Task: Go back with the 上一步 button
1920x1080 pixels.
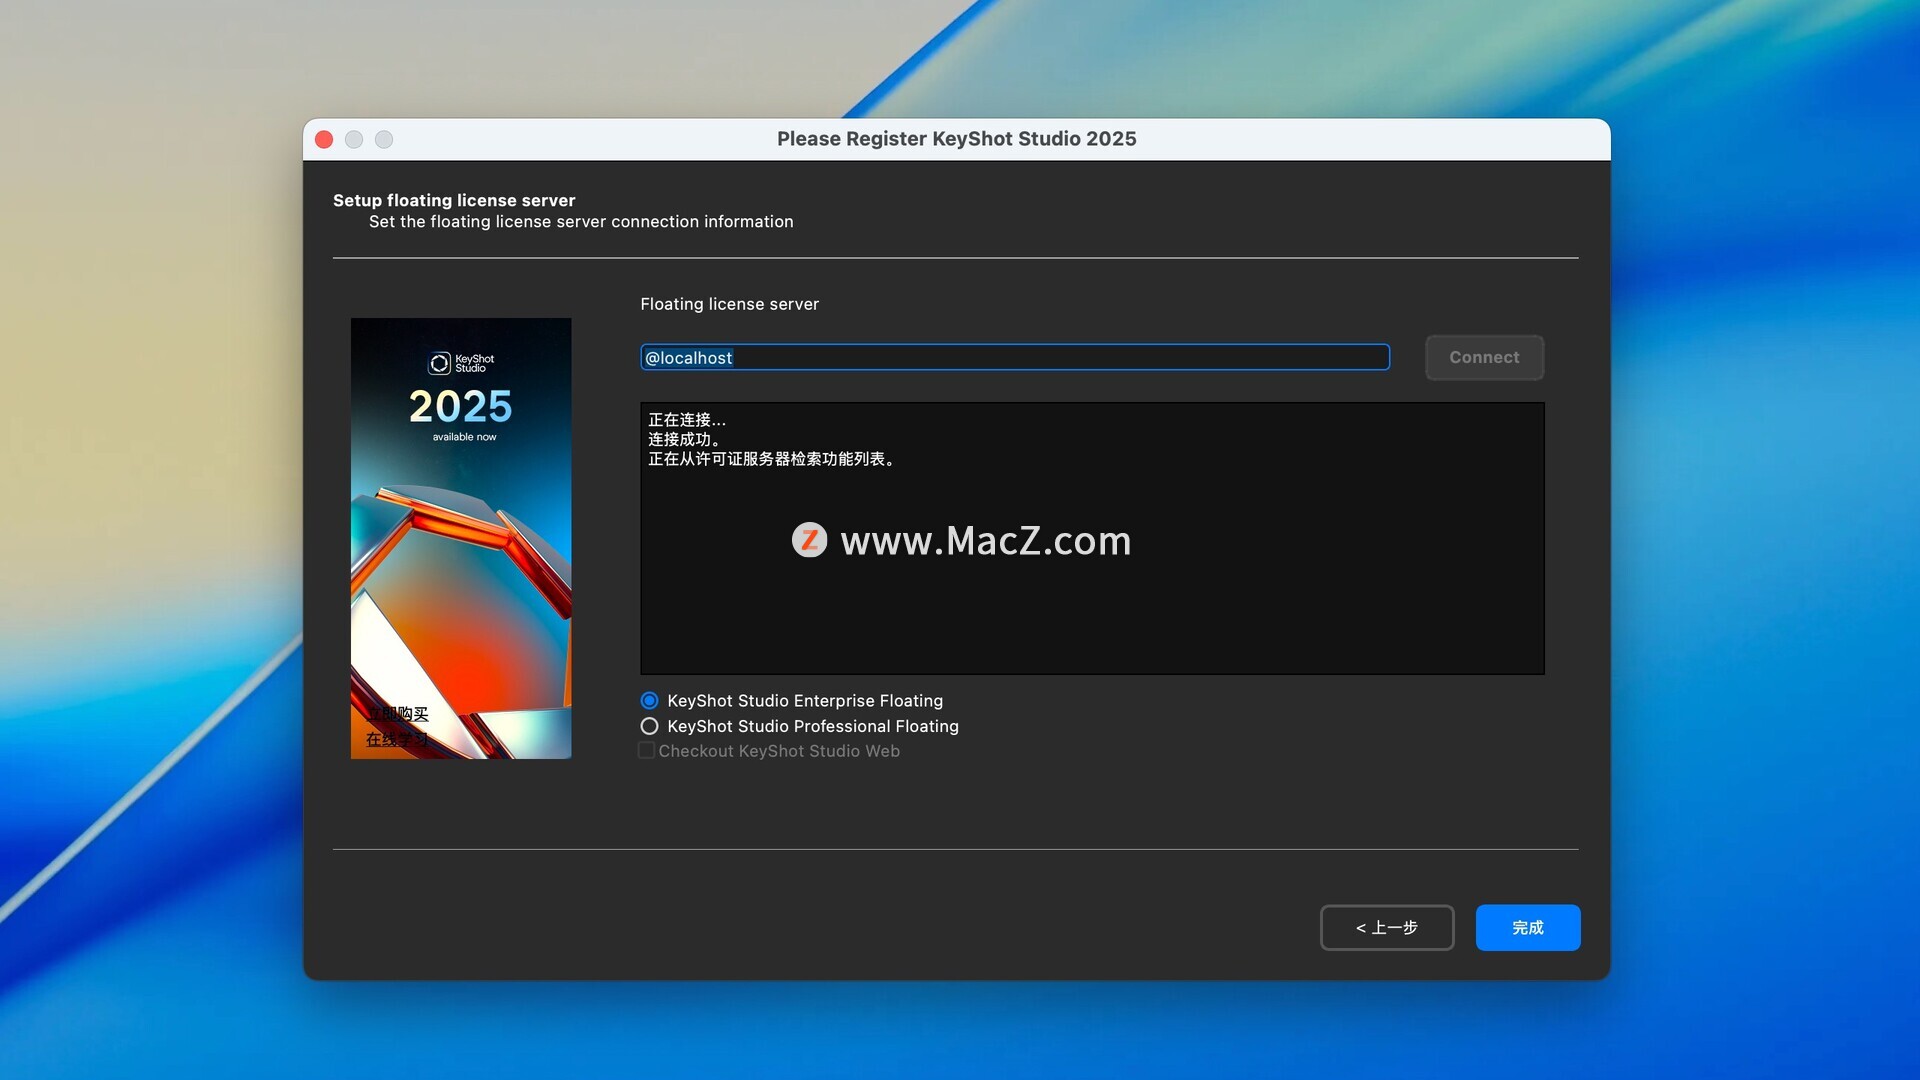Action: pos(1387,928)
